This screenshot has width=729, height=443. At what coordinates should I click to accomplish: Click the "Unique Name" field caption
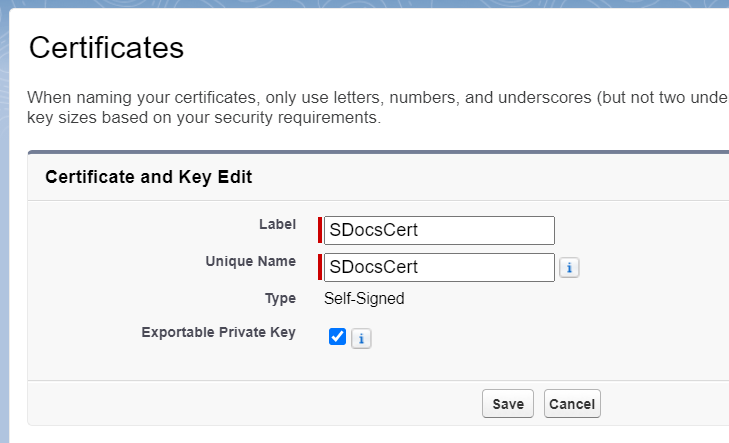click(x=250, y=261)
